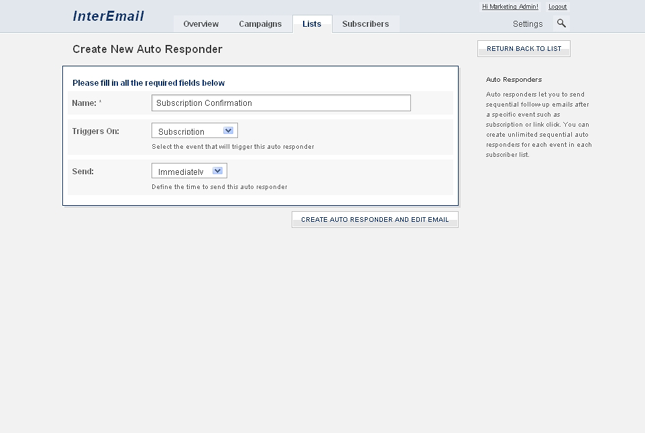Viewport: 645px width, 433px height.
Task: Select the Lists tab
Action: coord(312,24)
